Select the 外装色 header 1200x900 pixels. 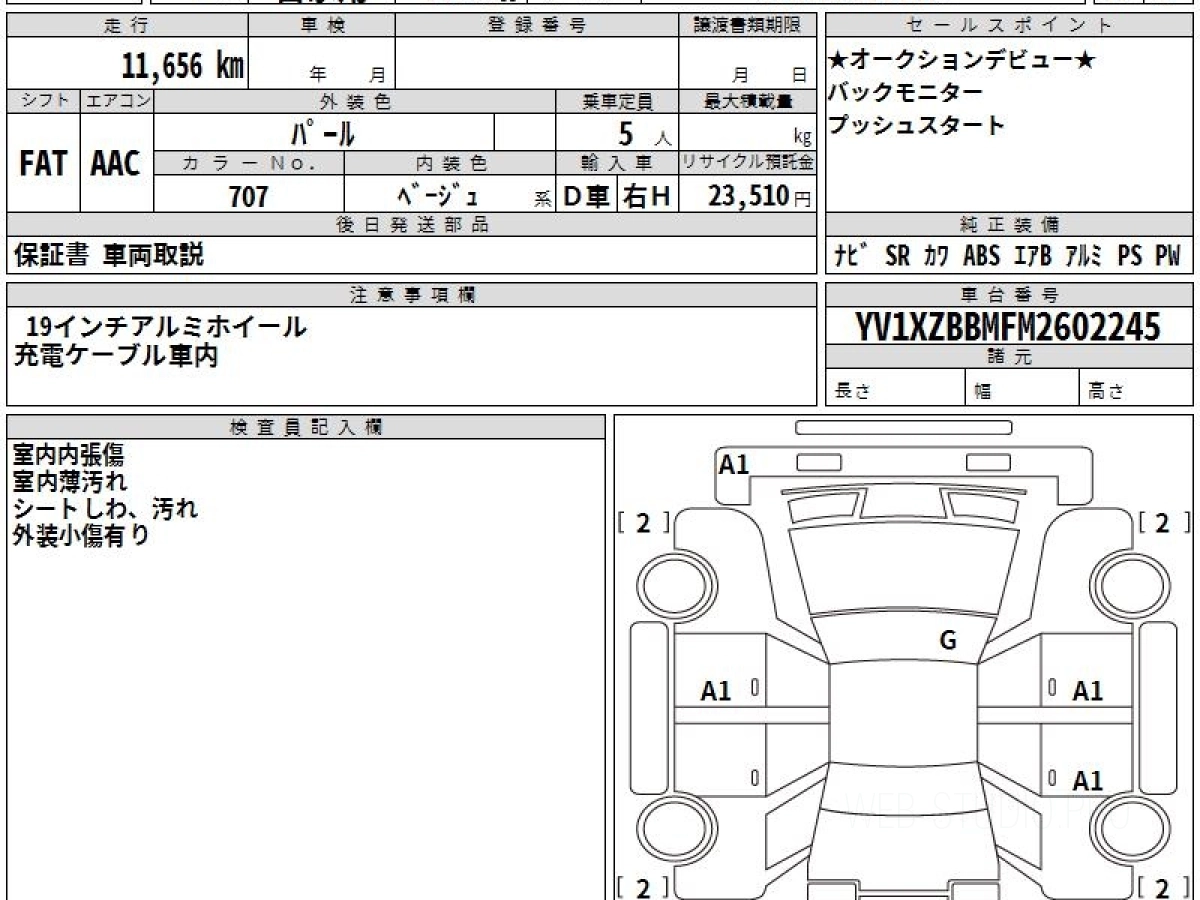tap(355, 101)
